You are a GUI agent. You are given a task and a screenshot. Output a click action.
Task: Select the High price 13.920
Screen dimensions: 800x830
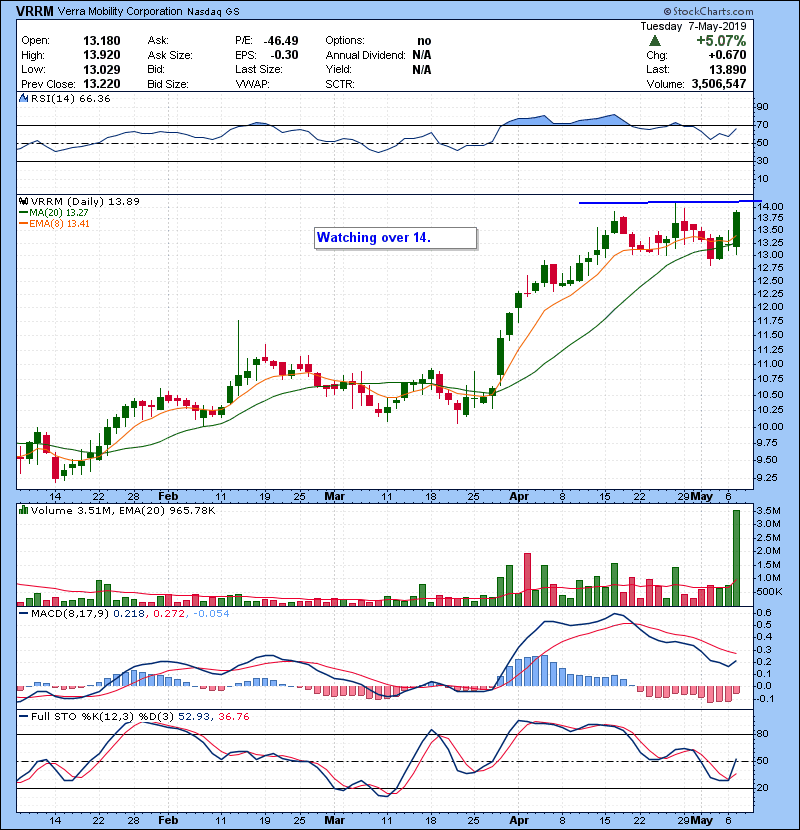(102, 55)
